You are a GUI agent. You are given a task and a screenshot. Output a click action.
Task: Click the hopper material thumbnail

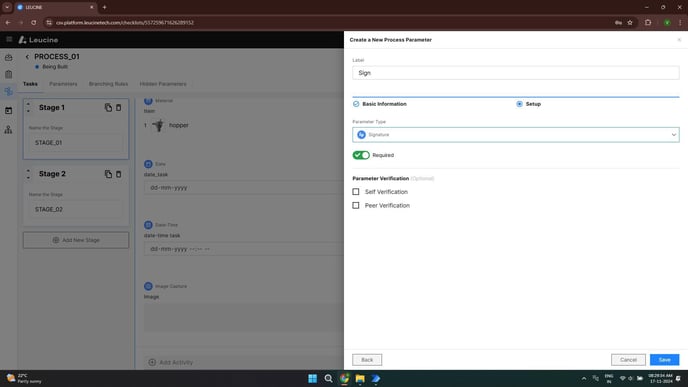(158, 125)
